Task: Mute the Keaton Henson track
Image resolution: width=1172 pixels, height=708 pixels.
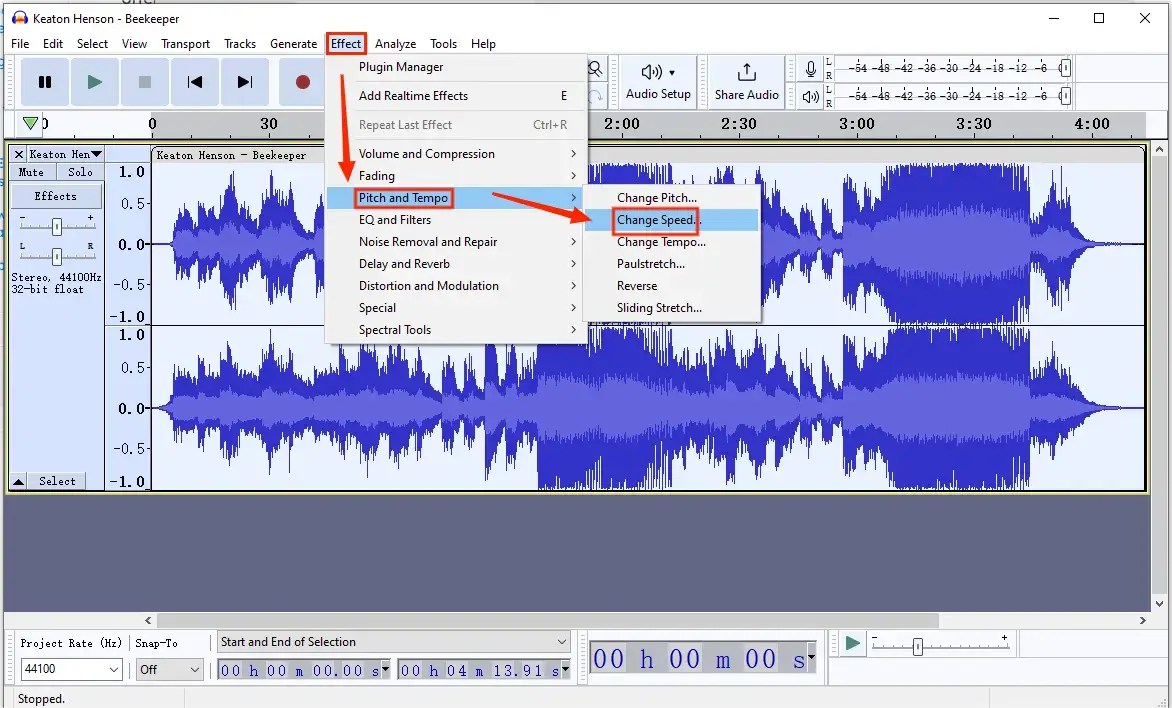Action: click(31, 171)
